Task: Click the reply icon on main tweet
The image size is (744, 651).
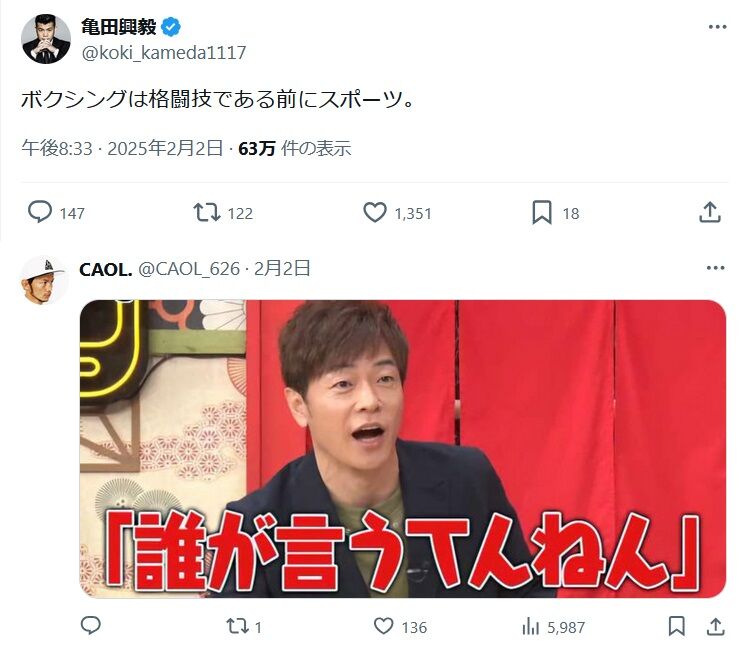Action: click(40, 212)
